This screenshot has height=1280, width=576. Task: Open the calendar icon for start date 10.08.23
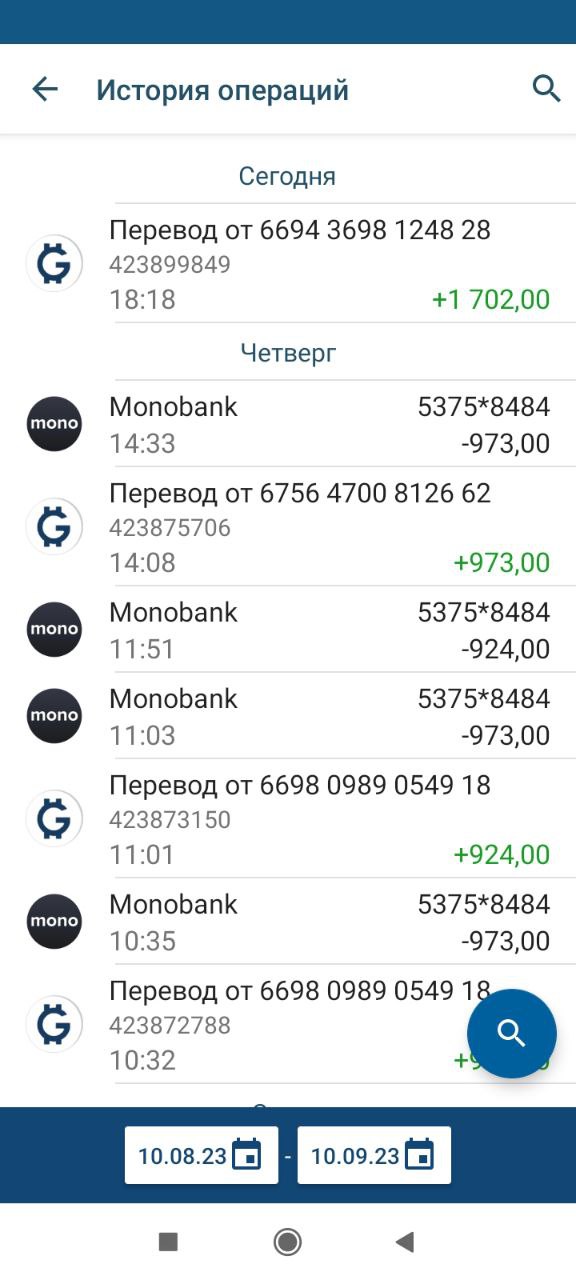coord(246,1155)
